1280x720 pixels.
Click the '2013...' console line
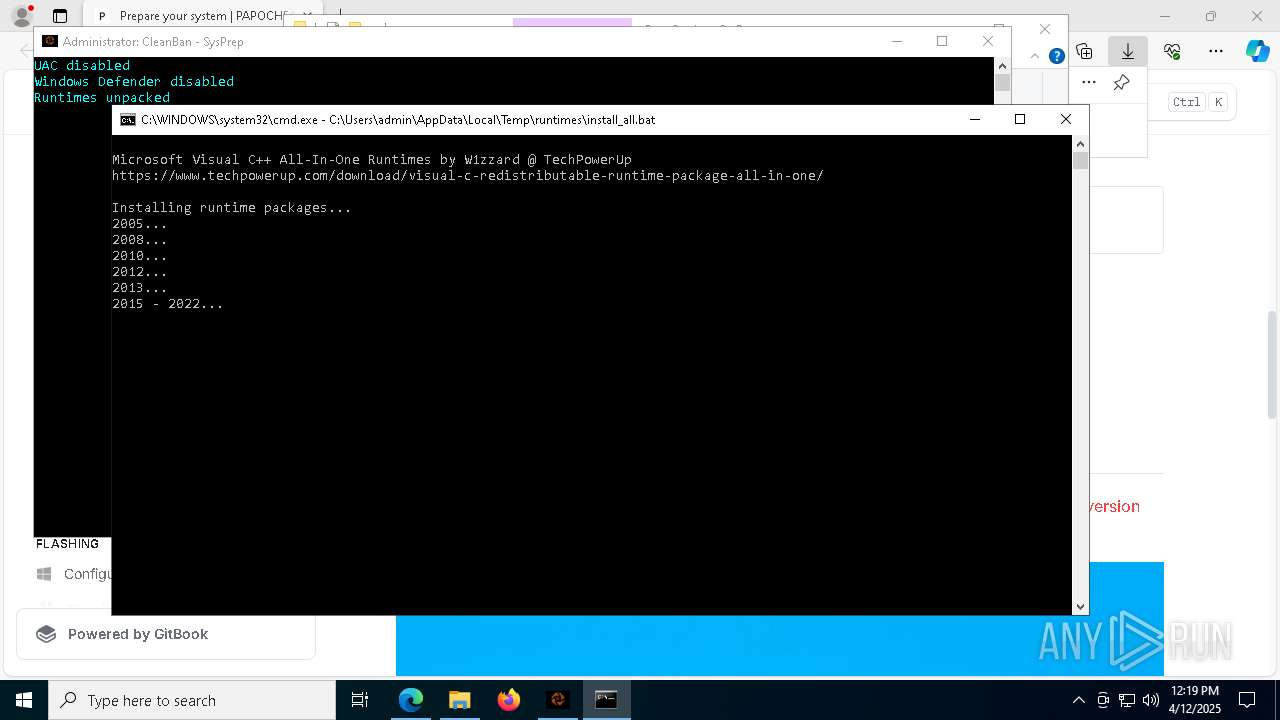click(140, 288)
